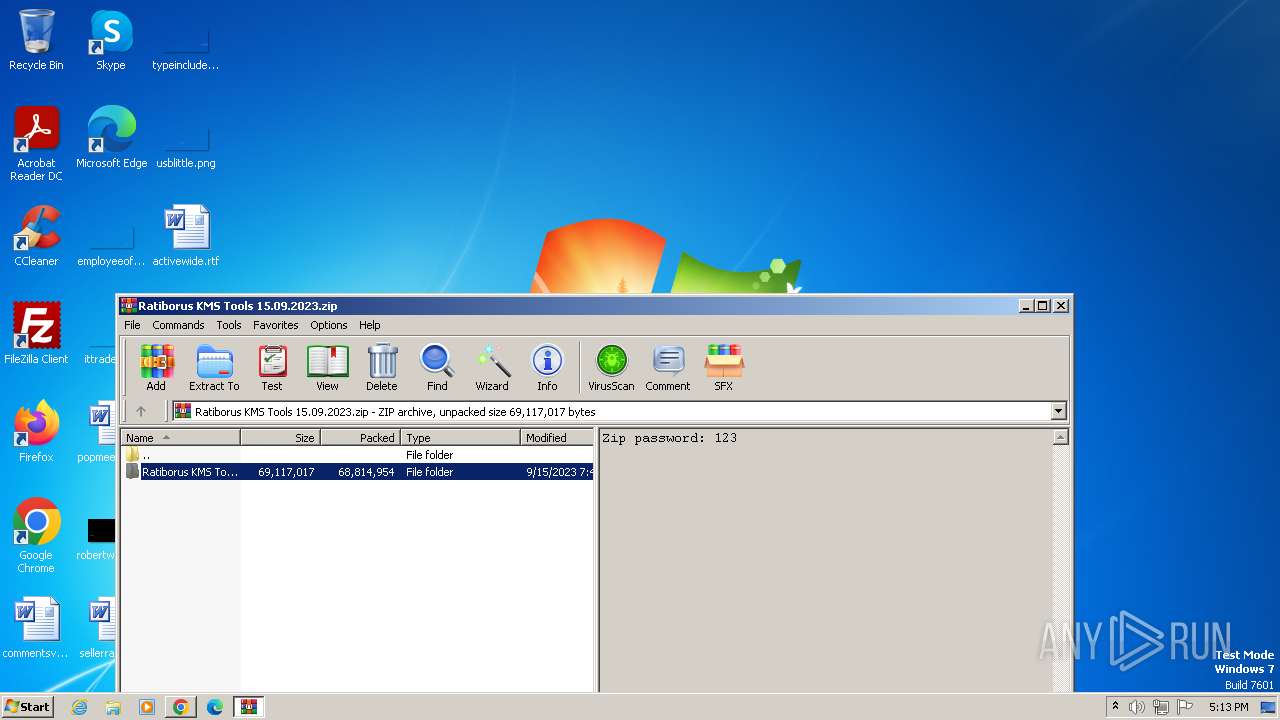Select the Firefox desktop icon
This screenshot has height=720, width=1280.
coord(36,432)
